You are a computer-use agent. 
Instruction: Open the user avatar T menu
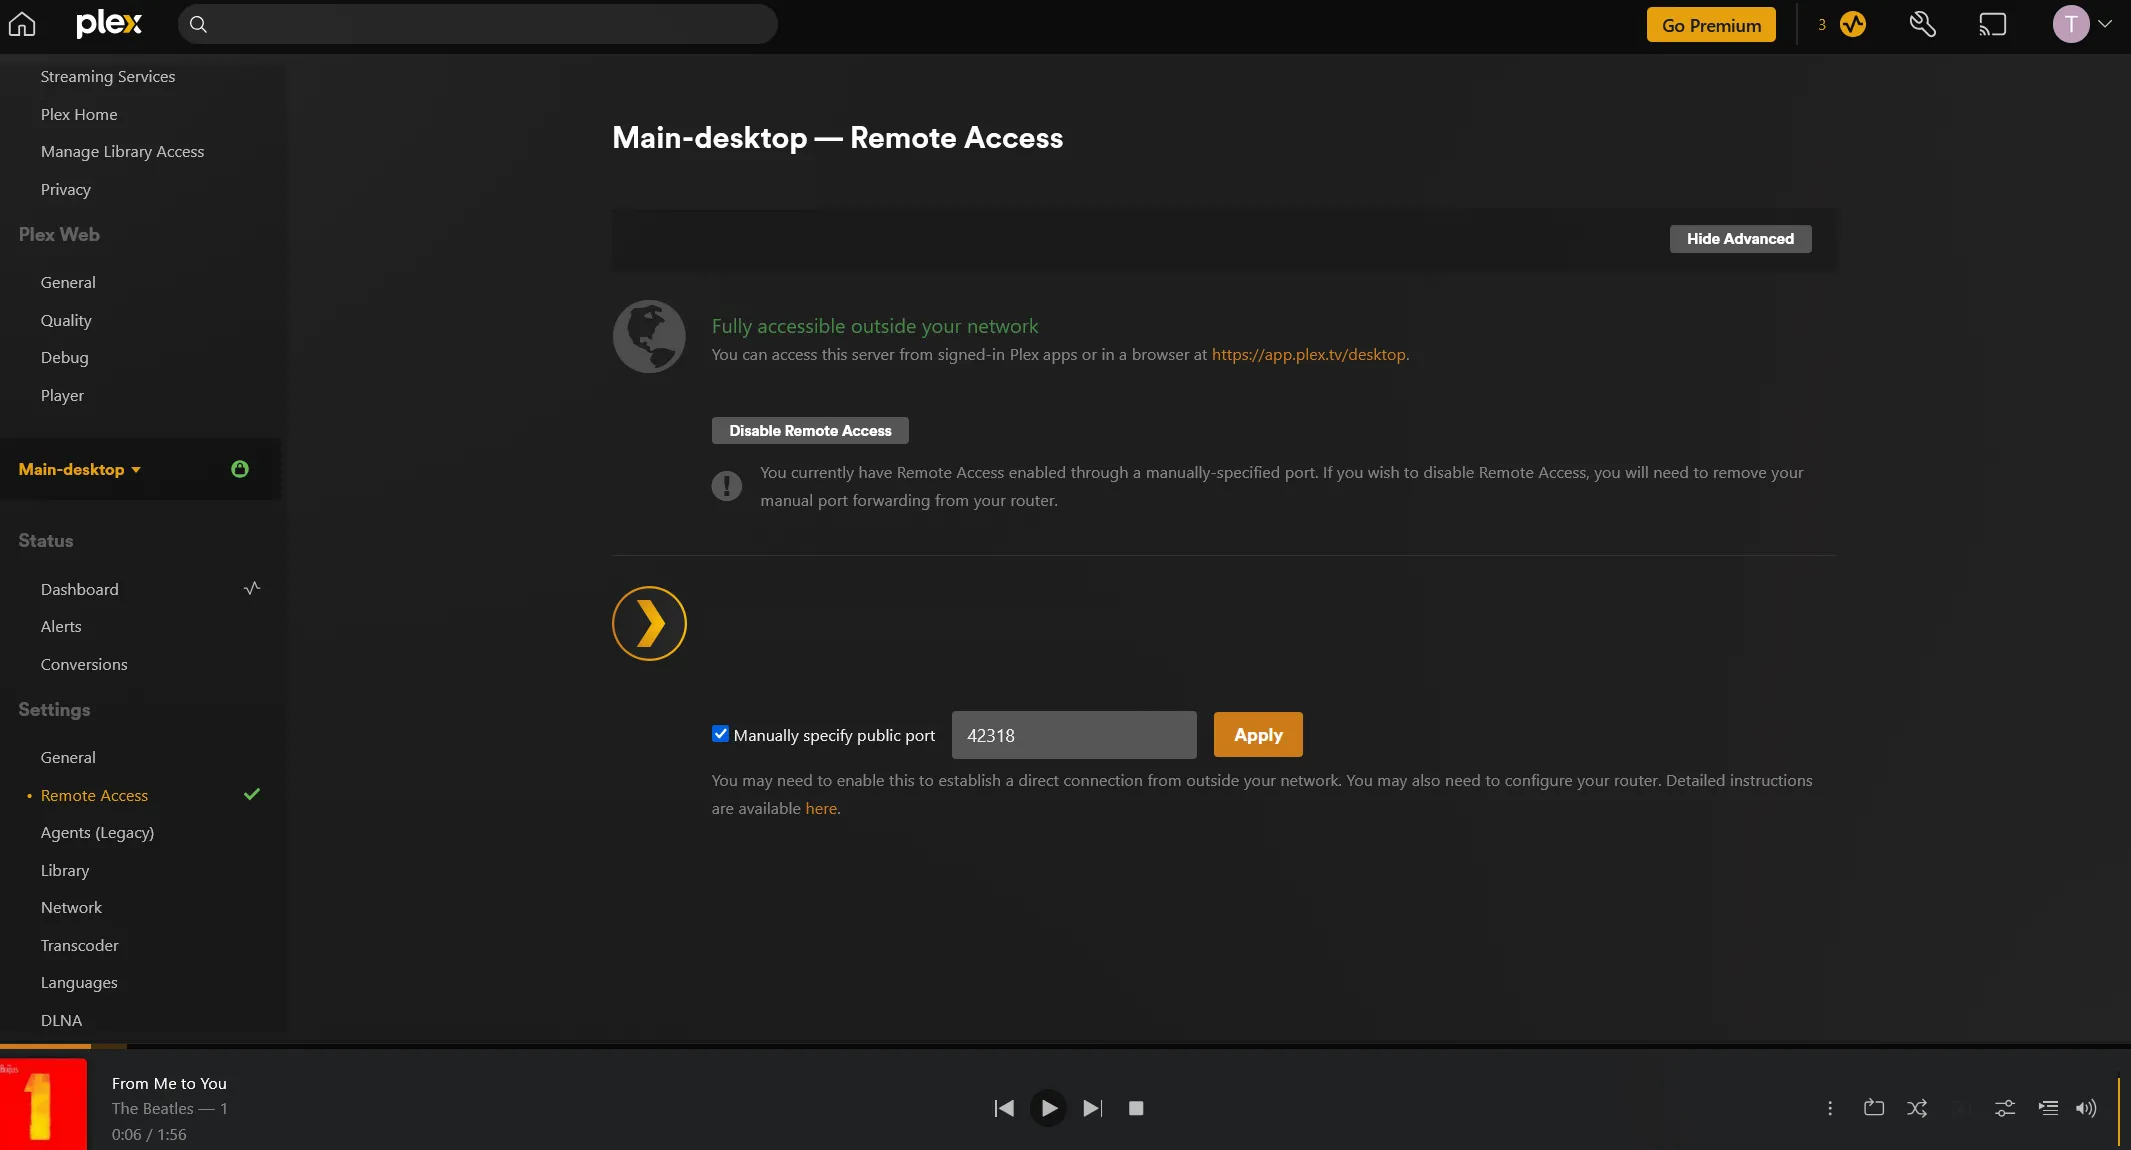tap(2070, 24)
